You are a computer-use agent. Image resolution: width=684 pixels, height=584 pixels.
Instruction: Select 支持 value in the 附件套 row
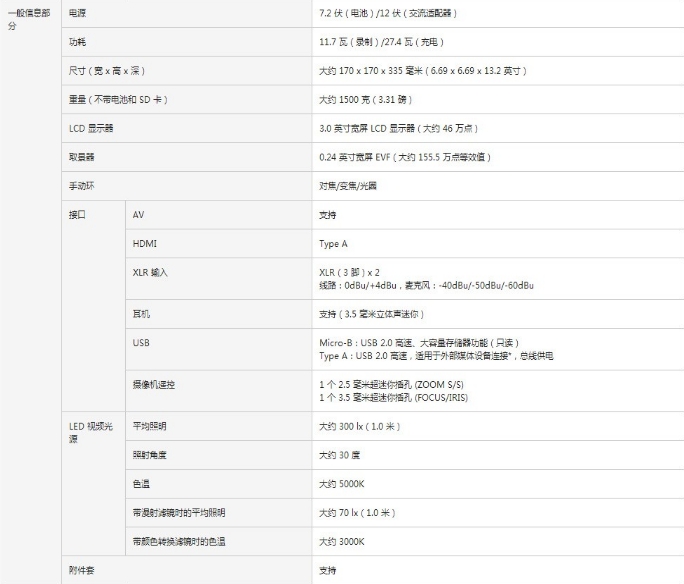click(328, 570)
